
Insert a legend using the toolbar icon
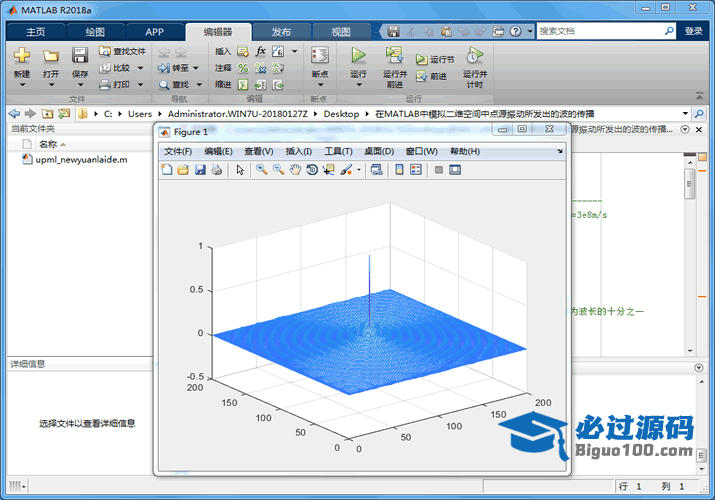tap(416, 170)
